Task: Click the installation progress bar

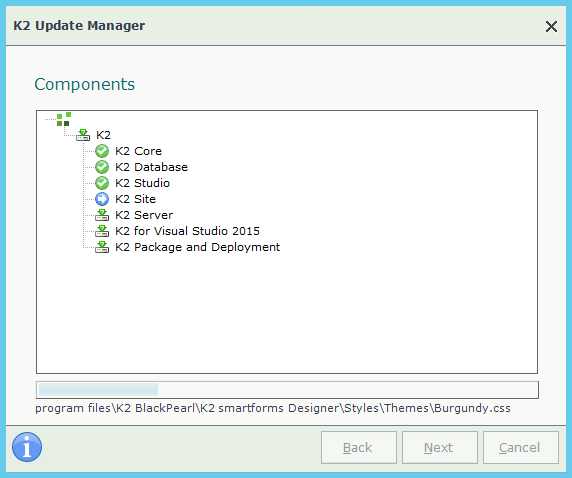Action: (287, 390)
